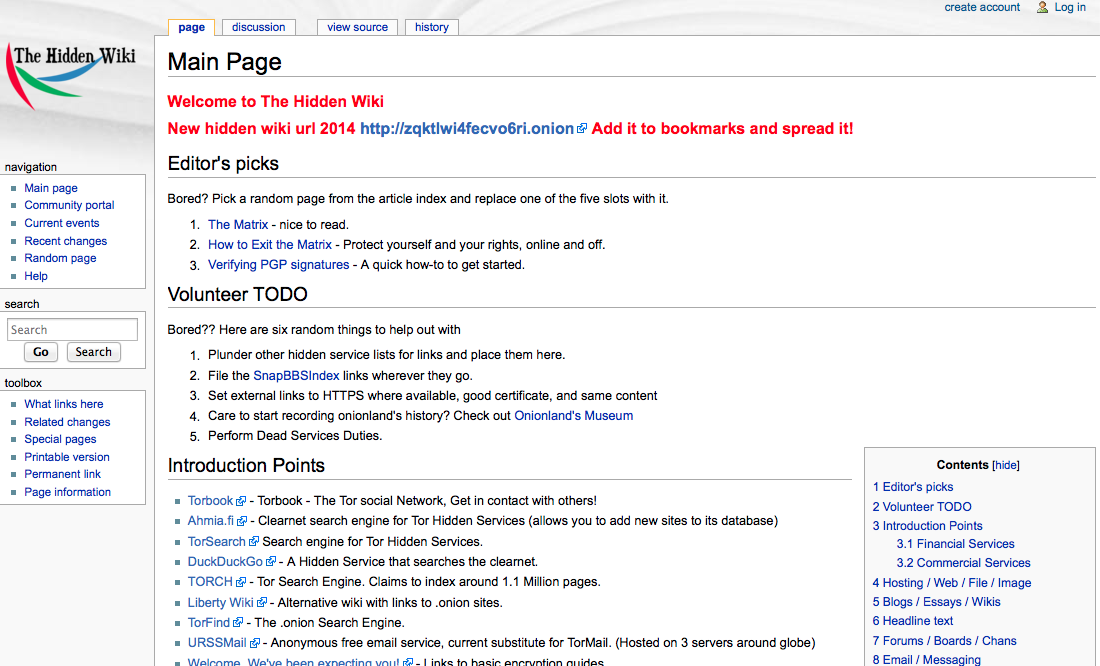
Task: Click external link icon next to Liberty Wiki
Action: click(262, 602)
